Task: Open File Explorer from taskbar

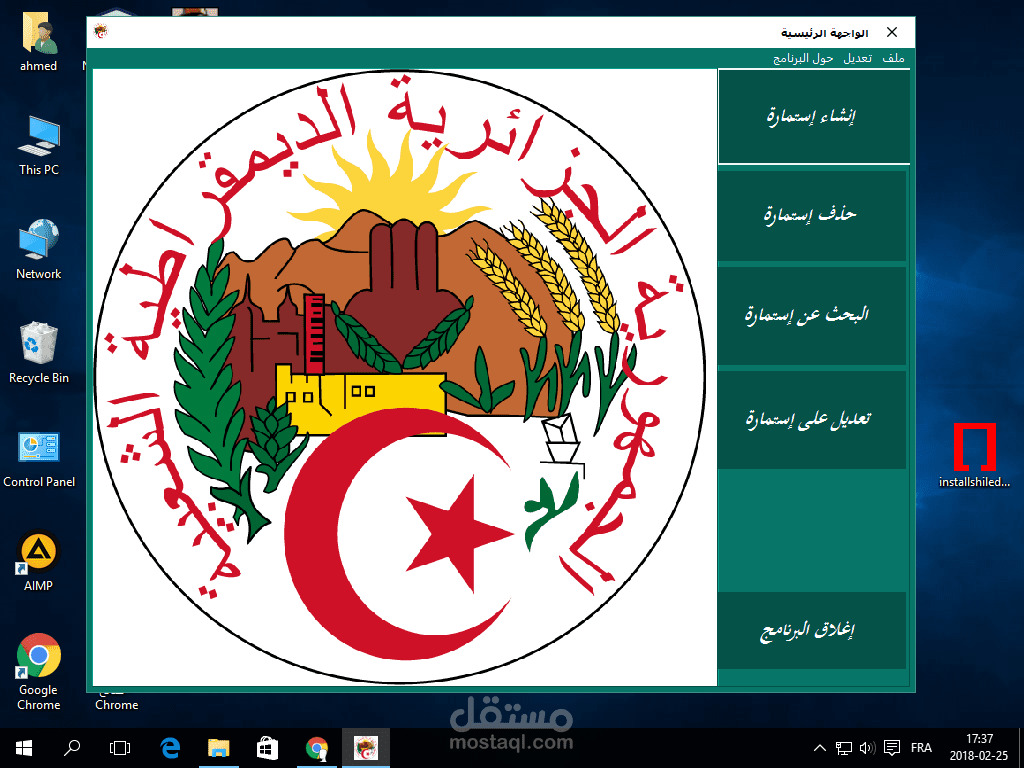Action: 219,748
